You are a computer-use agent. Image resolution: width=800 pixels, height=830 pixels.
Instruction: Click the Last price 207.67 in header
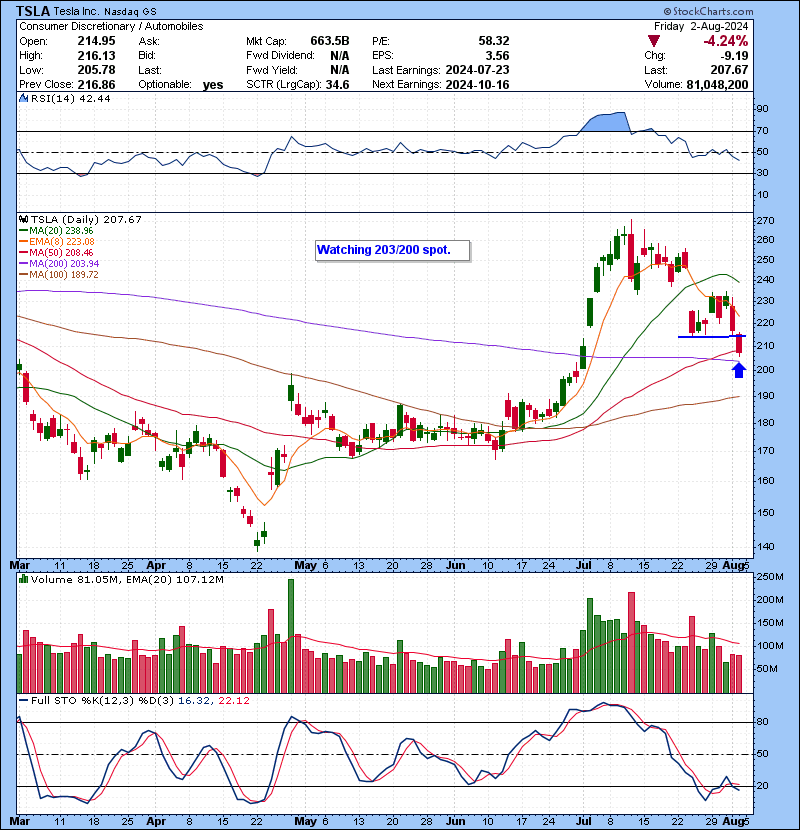click(x=729, y=70)
